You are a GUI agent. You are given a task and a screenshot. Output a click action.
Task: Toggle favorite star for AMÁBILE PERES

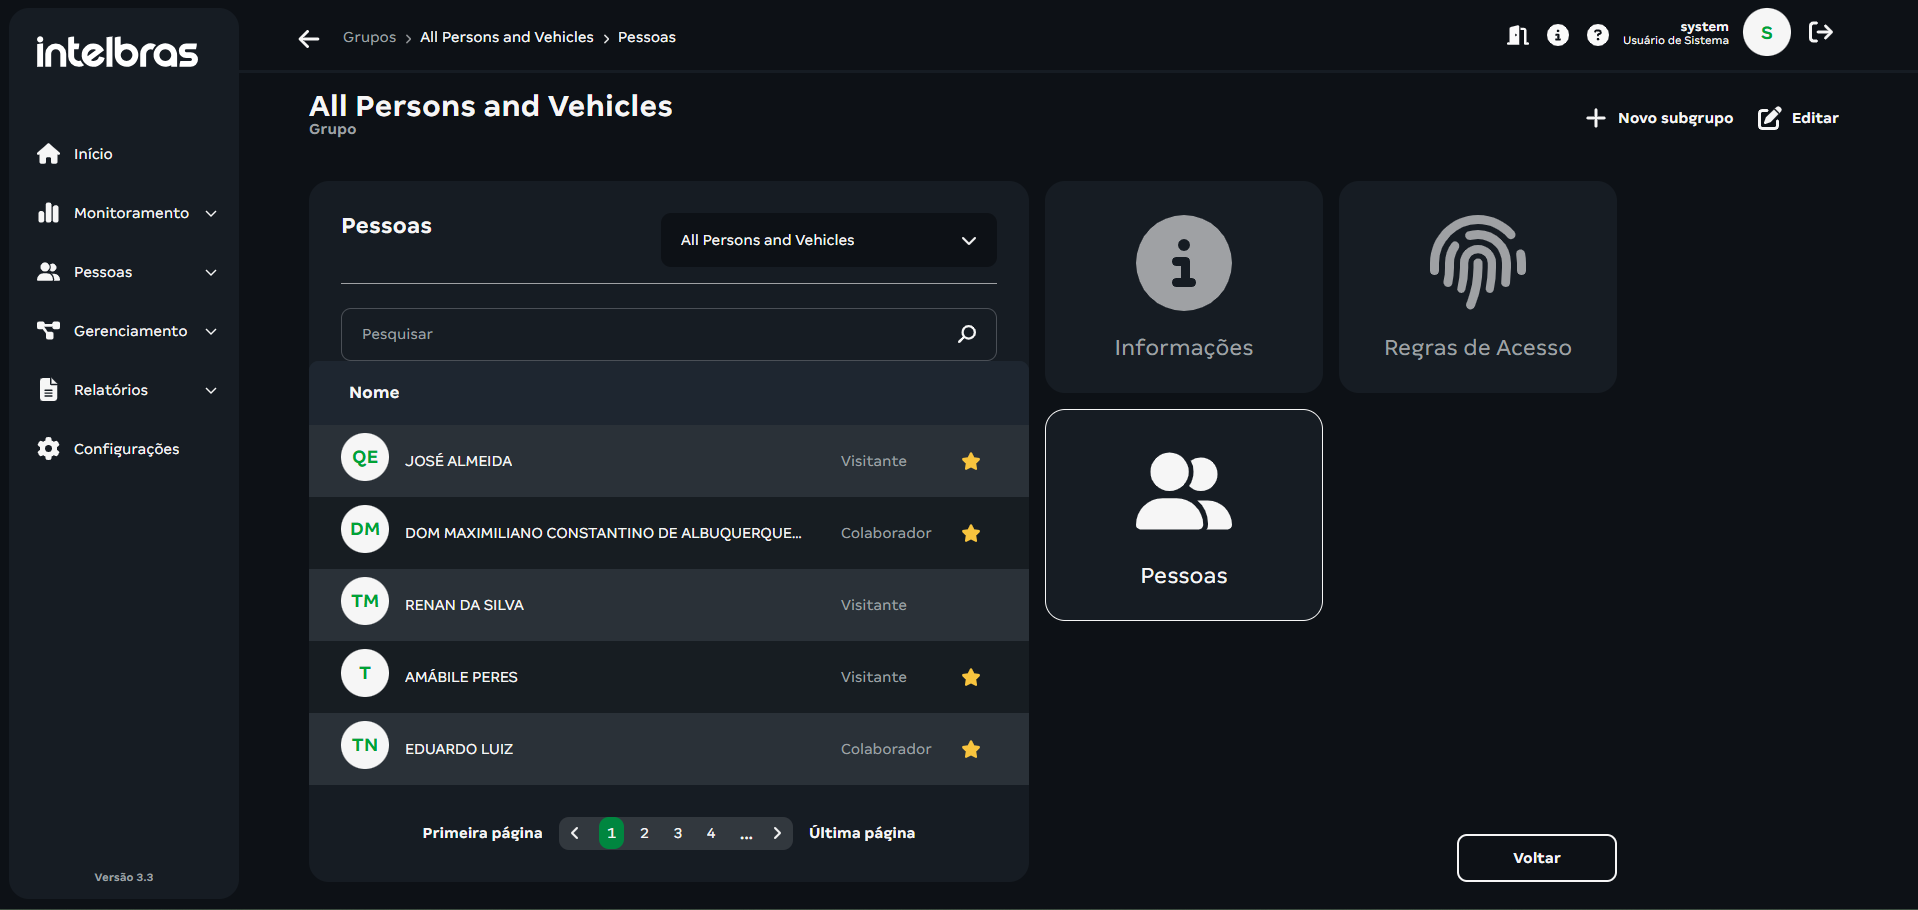point(970,677)
